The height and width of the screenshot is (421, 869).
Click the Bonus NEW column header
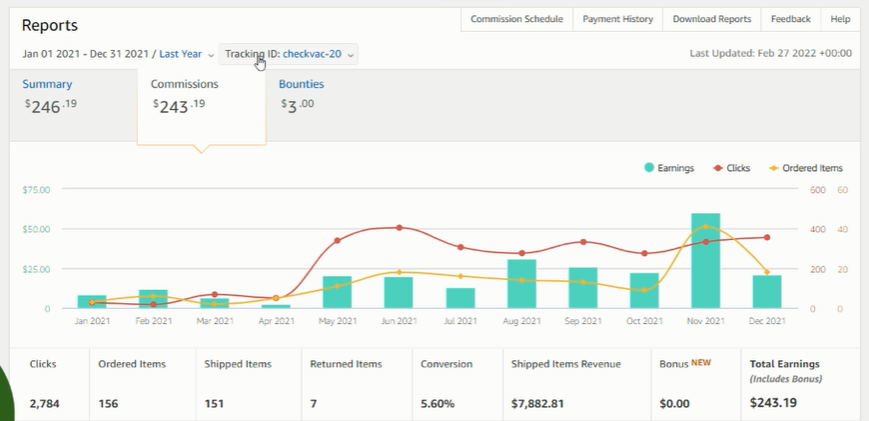pos(685,364)
